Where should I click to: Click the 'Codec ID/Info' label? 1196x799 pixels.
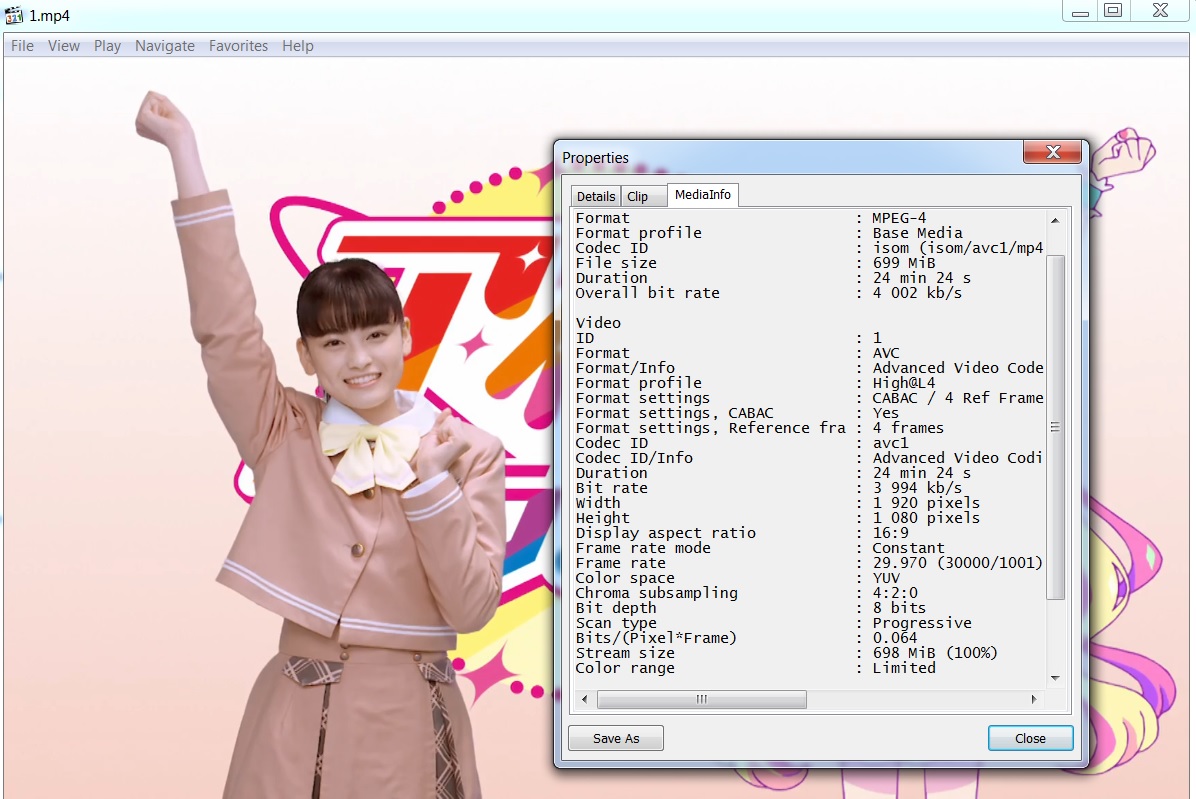point(635,458)
